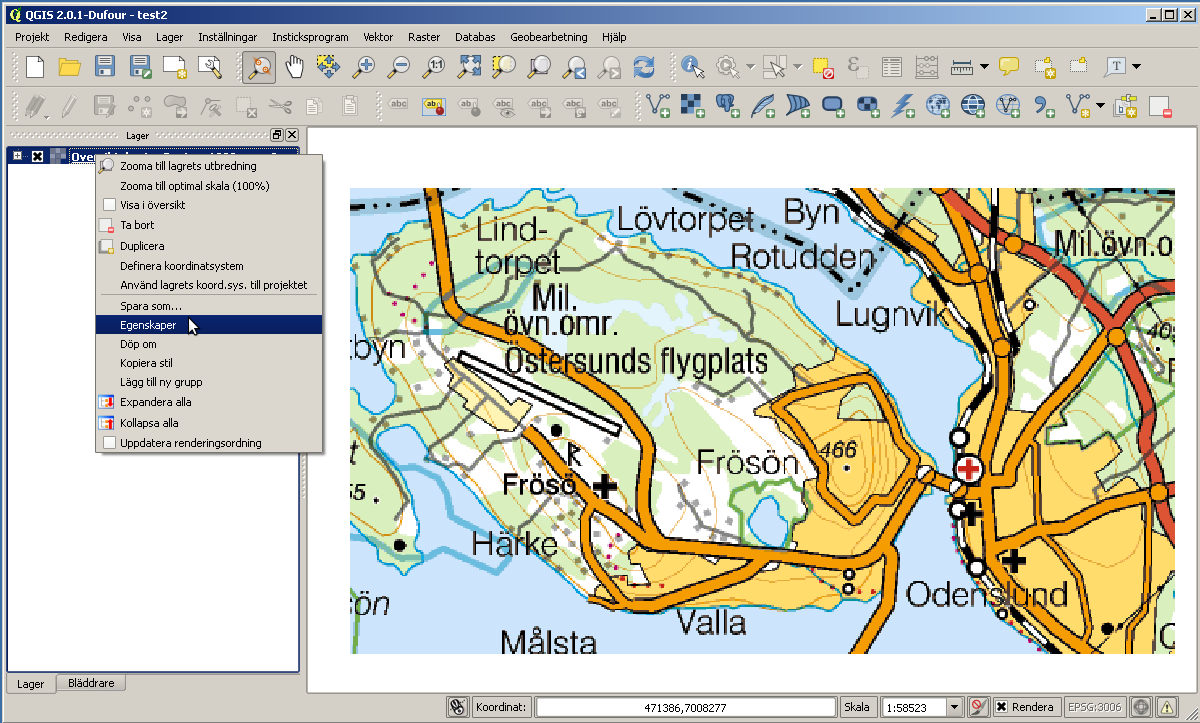The width and height of the screenshot is (1200, 723).
Task: Switch to the Bläddrare tab
Action: [91, 683]
